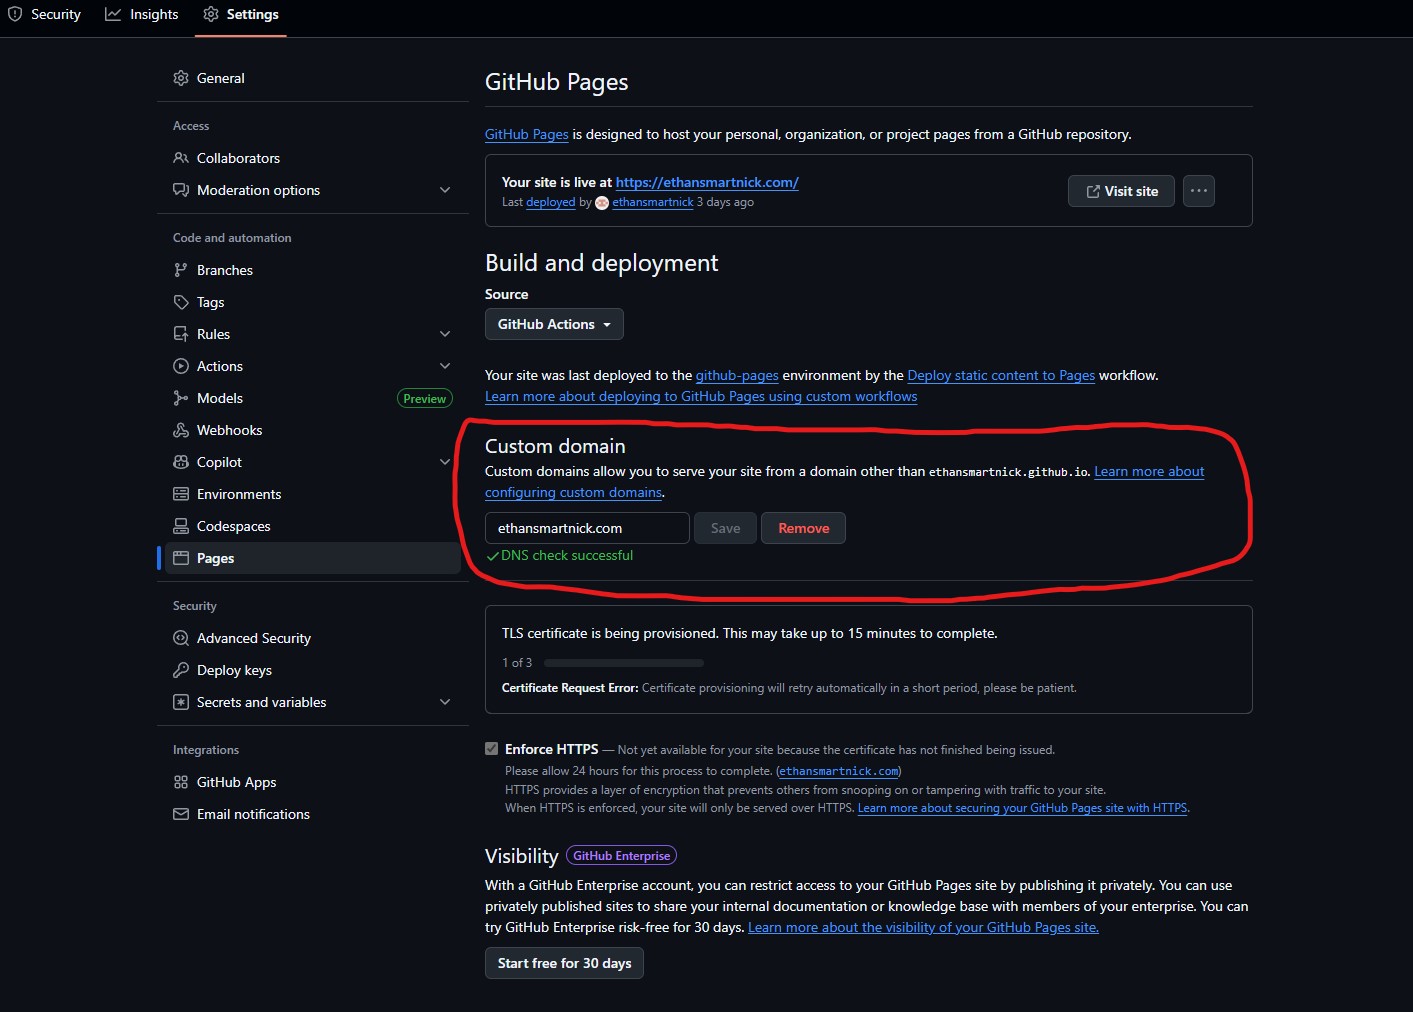Click the custom domain input field

[x=587, y=528]
